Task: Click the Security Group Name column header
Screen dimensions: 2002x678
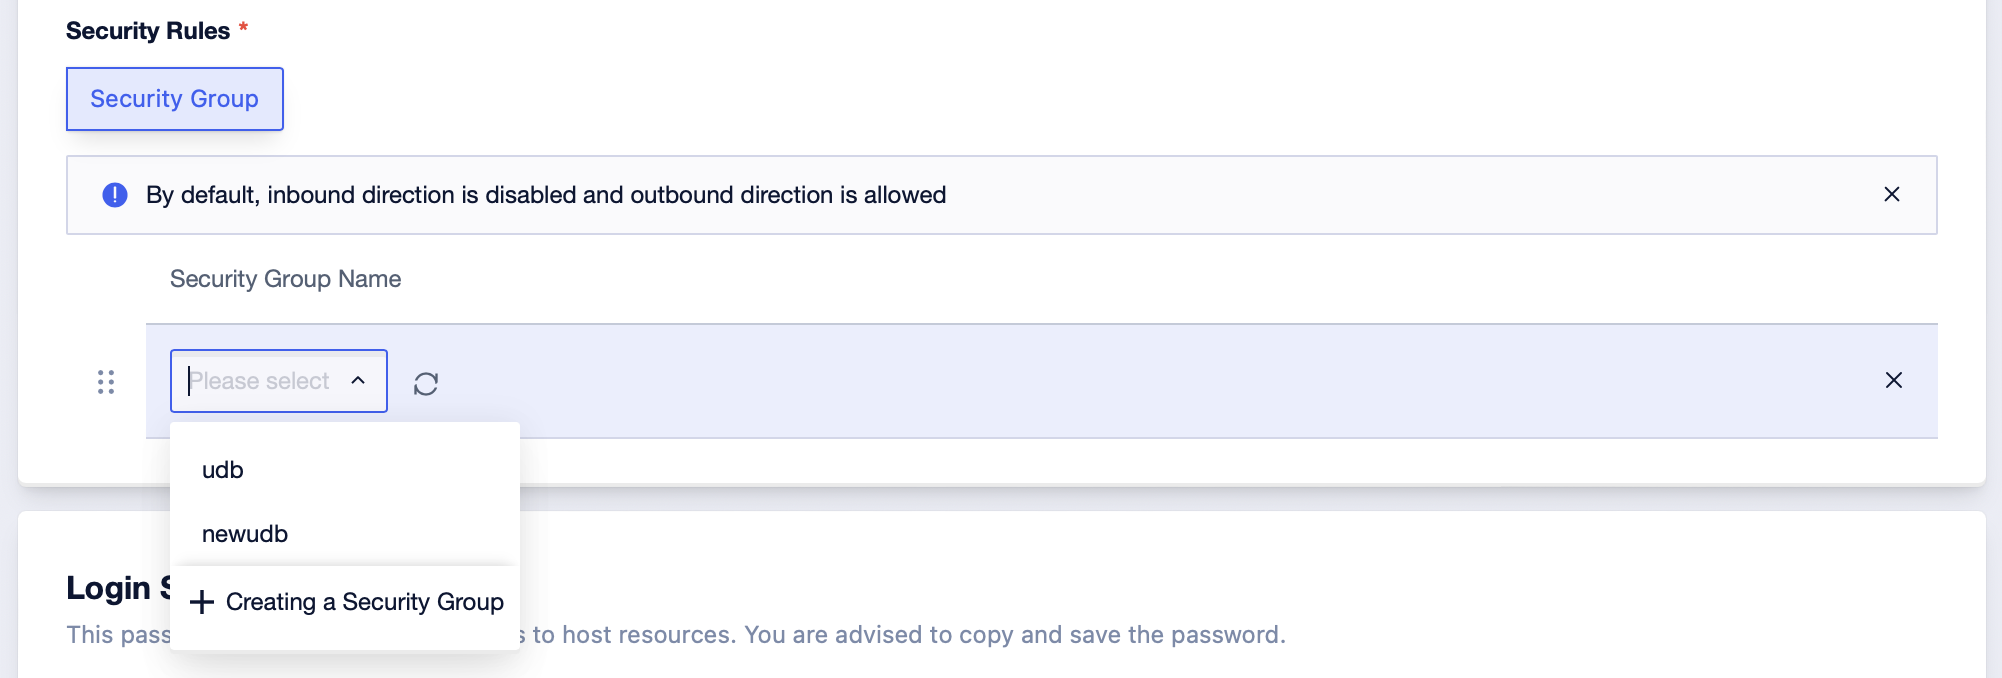Action: tap(285, 279)
